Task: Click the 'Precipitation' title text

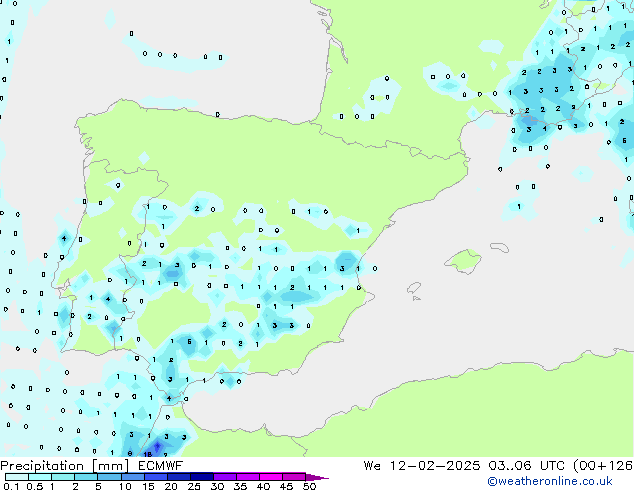Action: click(x=42, y=466)
